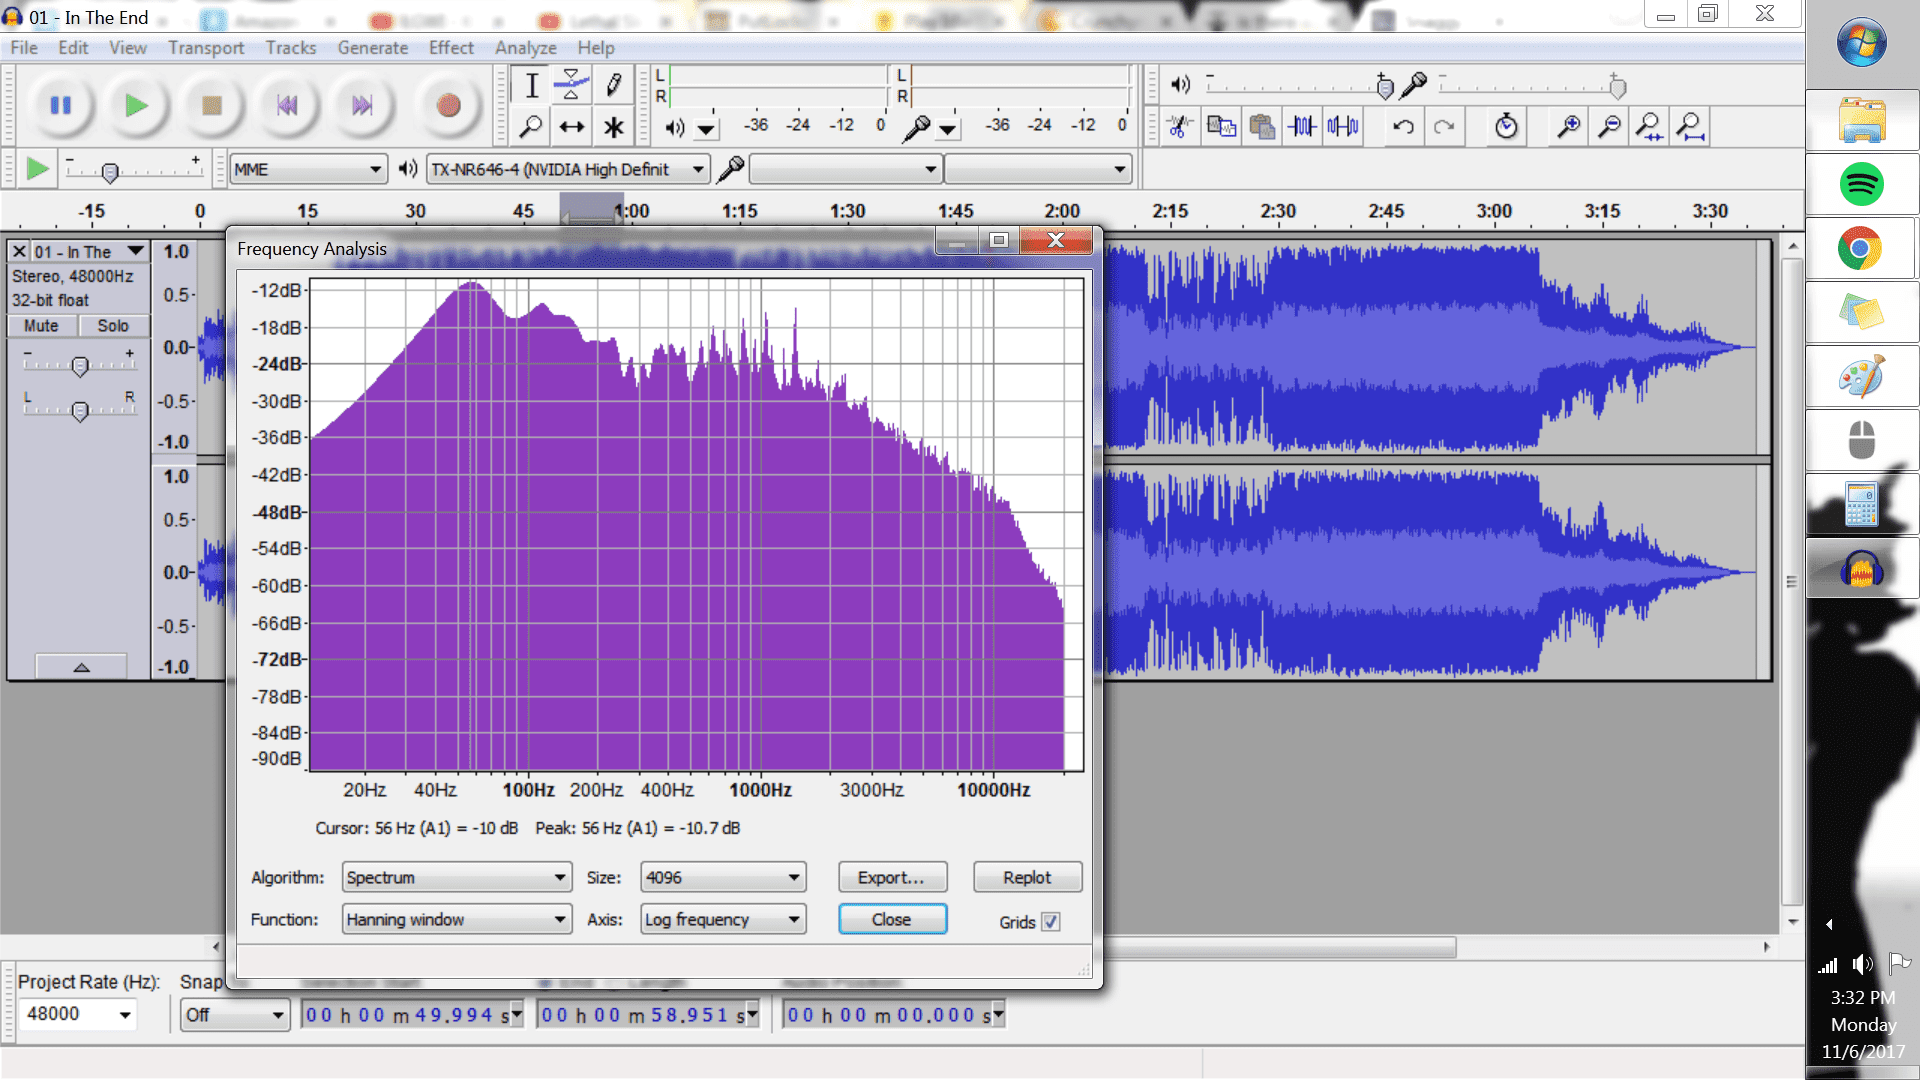Skip to End of the track
The width and height of the screenshot is (1920, 1080).
click(362, 105)
